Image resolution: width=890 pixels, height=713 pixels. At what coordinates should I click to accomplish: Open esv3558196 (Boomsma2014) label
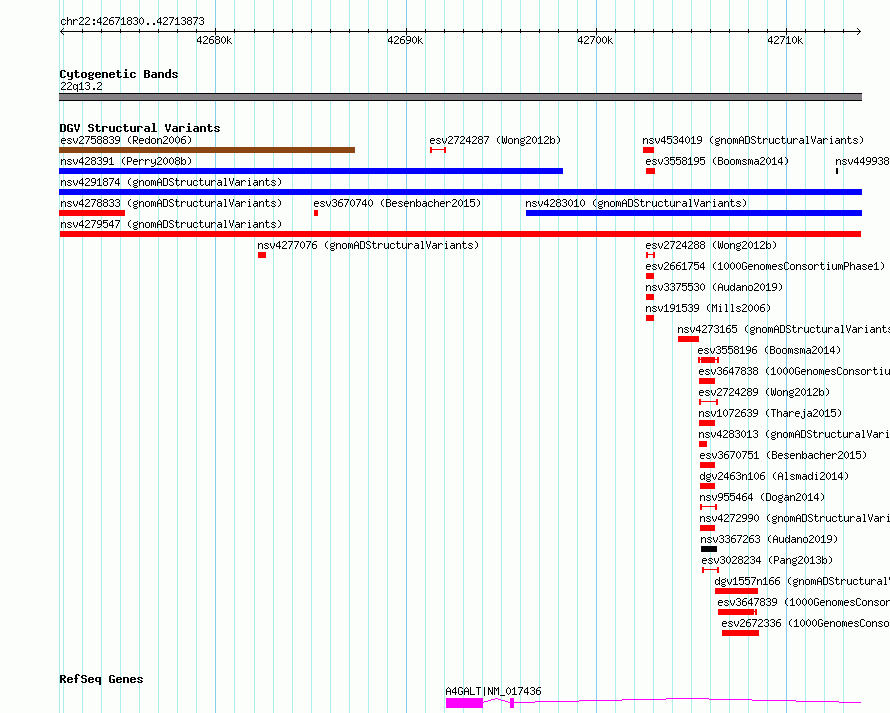click(769, 350)
